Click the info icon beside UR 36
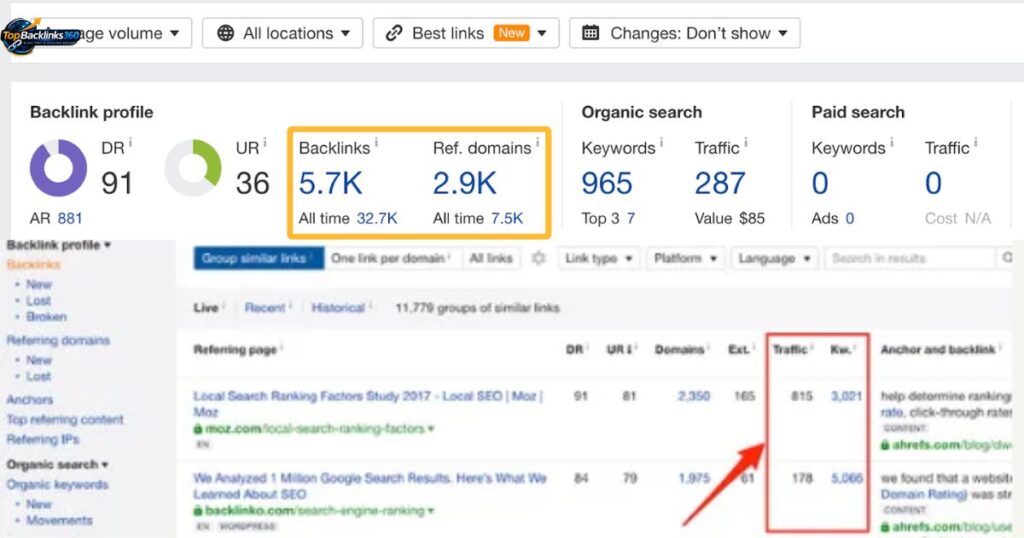This screenshot has width=1024, height=538. (x=264, y=142)
